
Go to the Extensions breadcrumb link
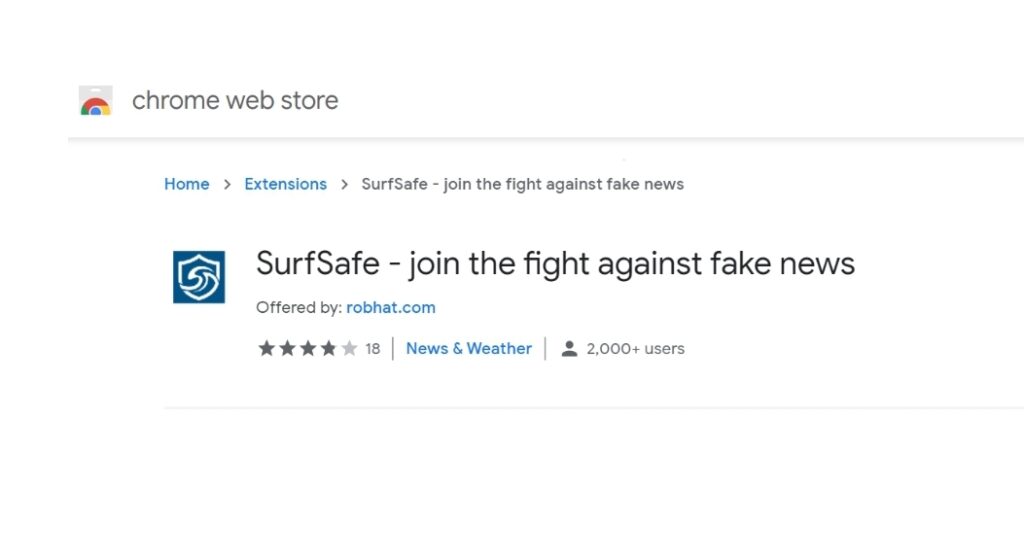tap(285, 184)
